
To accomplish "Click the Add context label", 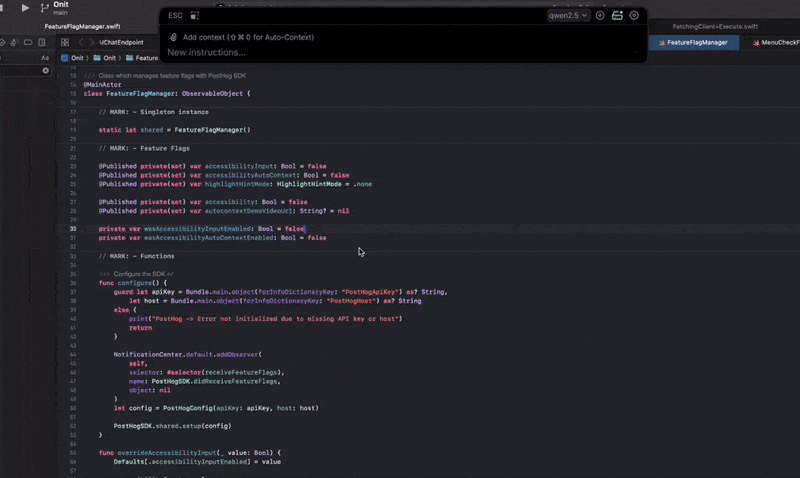I will click(248, 37).
